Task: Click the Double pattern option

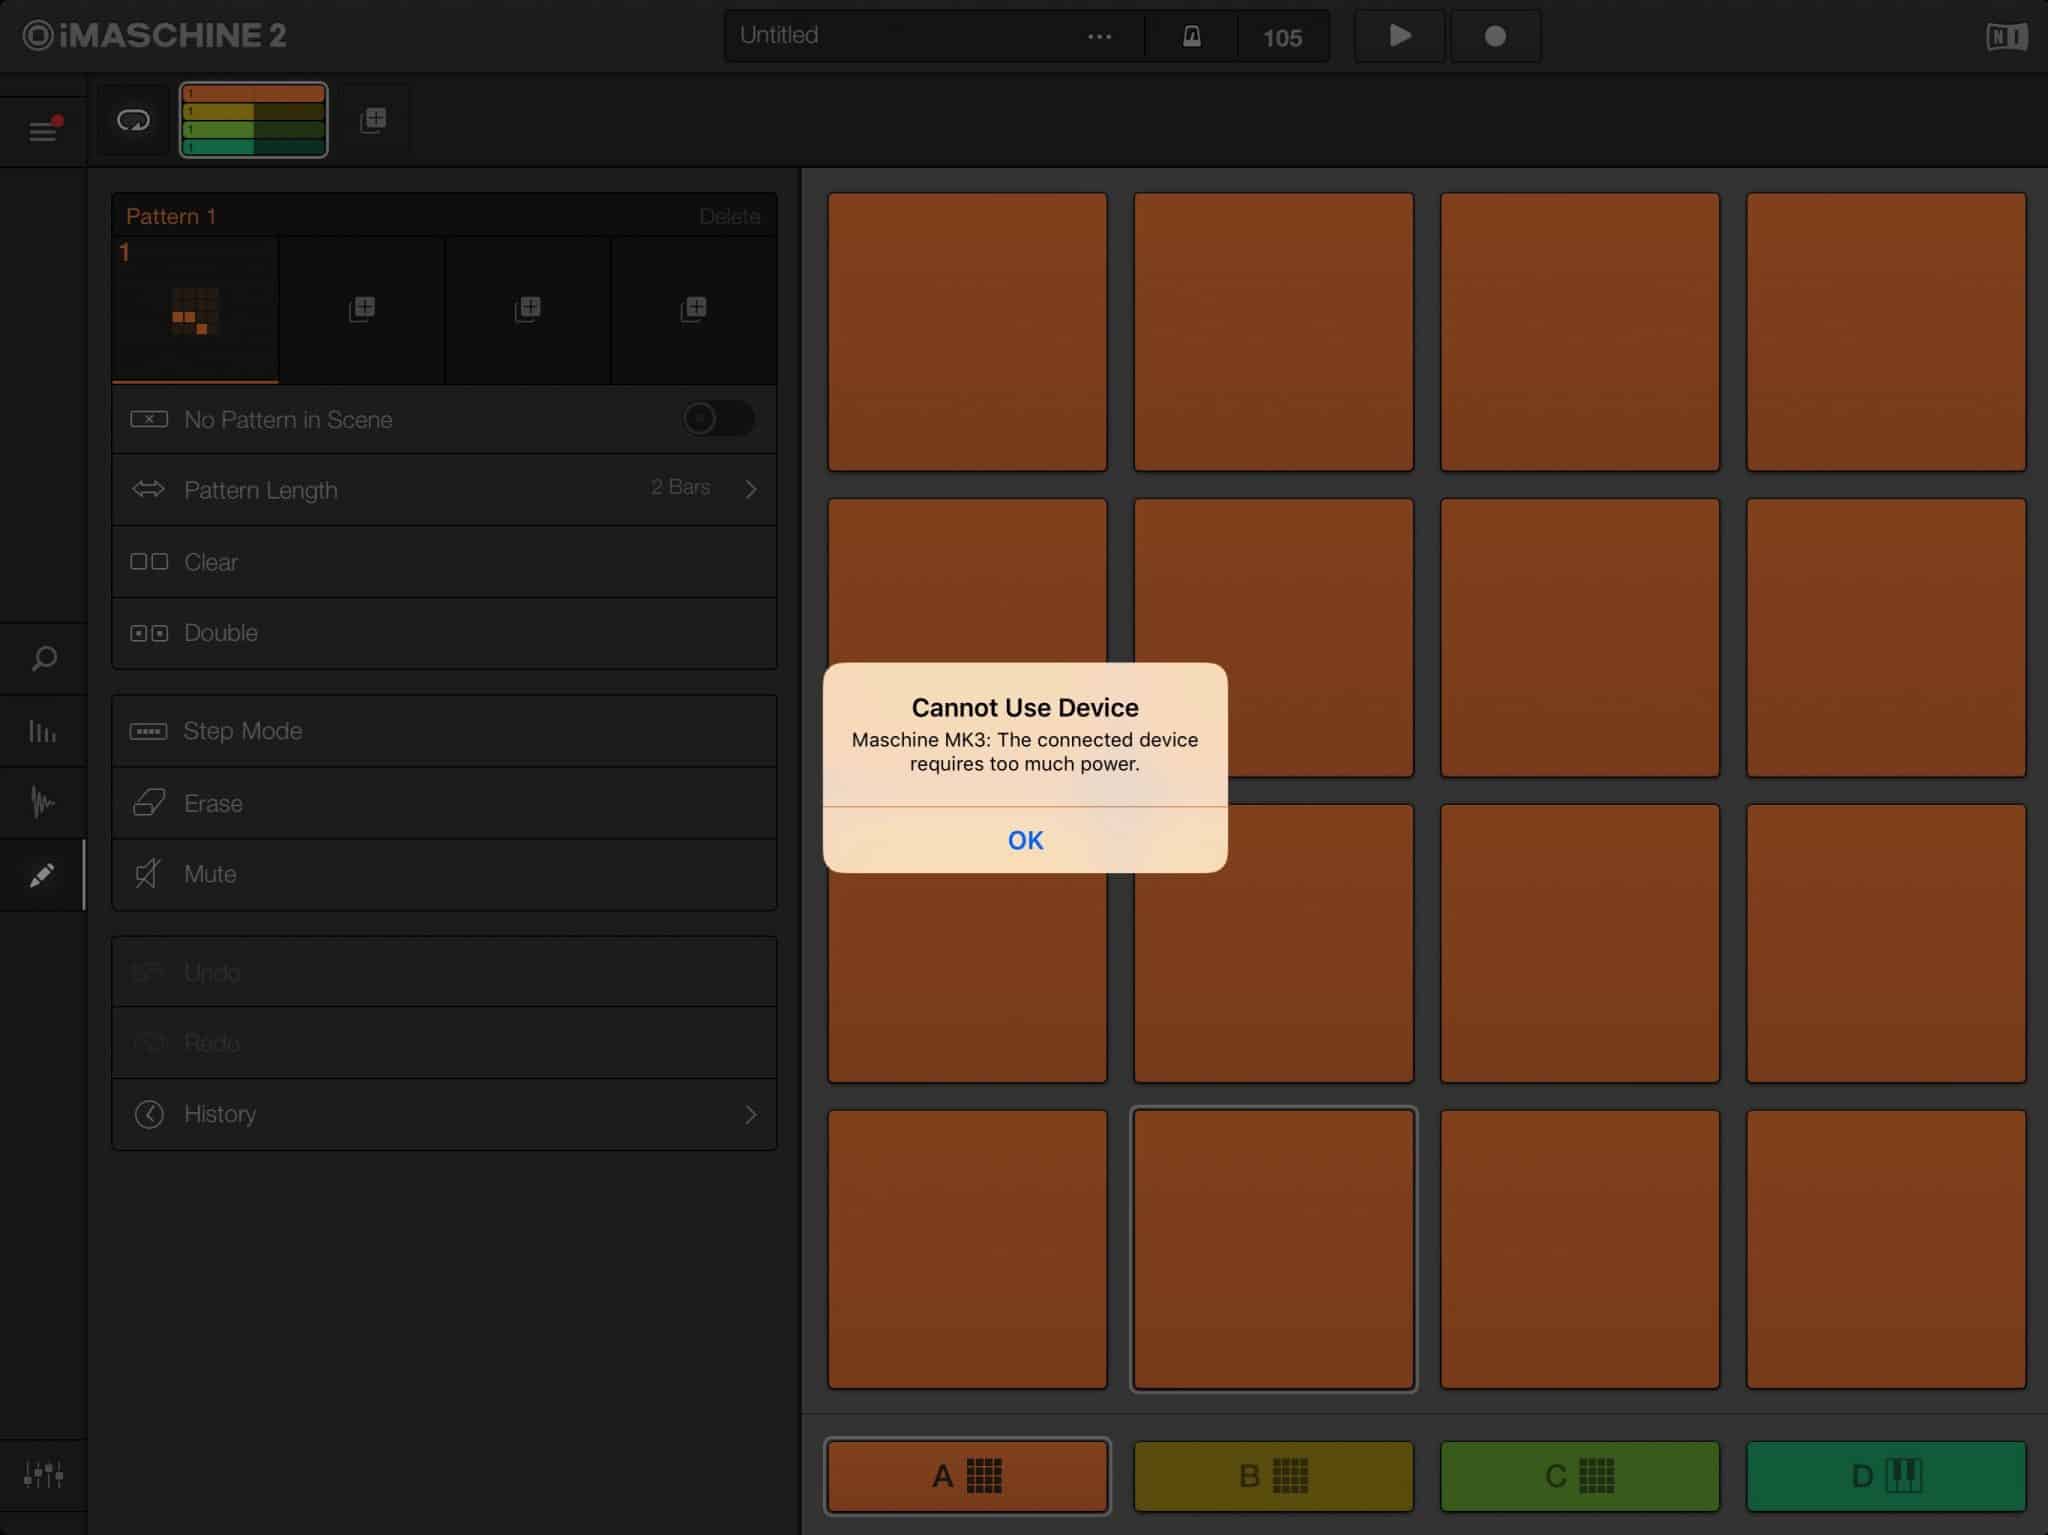Action: click(444, 633)
